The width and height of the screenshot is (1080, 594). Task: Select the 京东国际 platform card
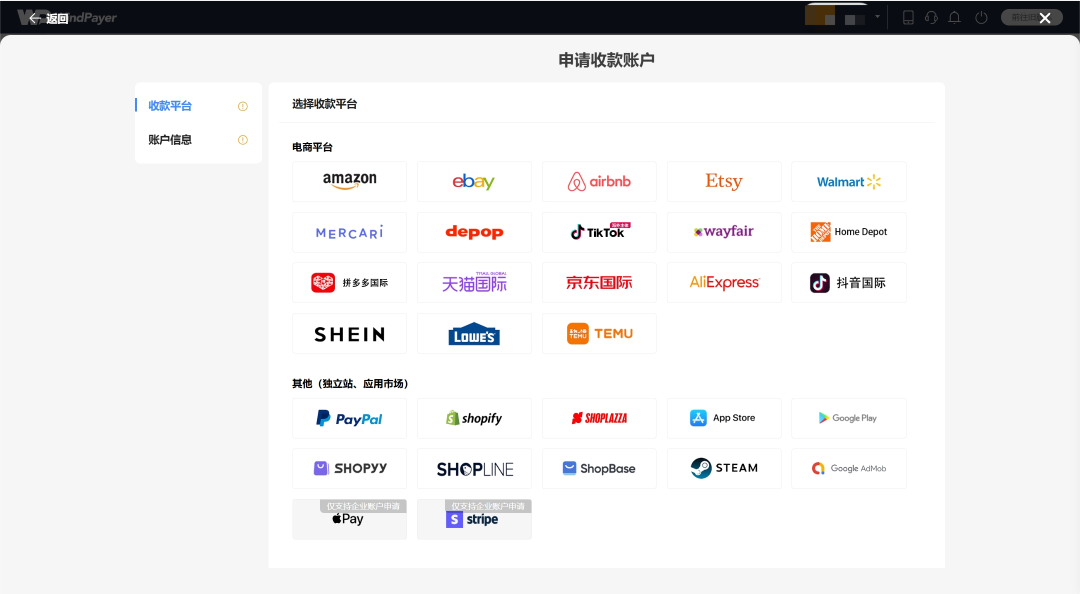[x=599, y=283]
